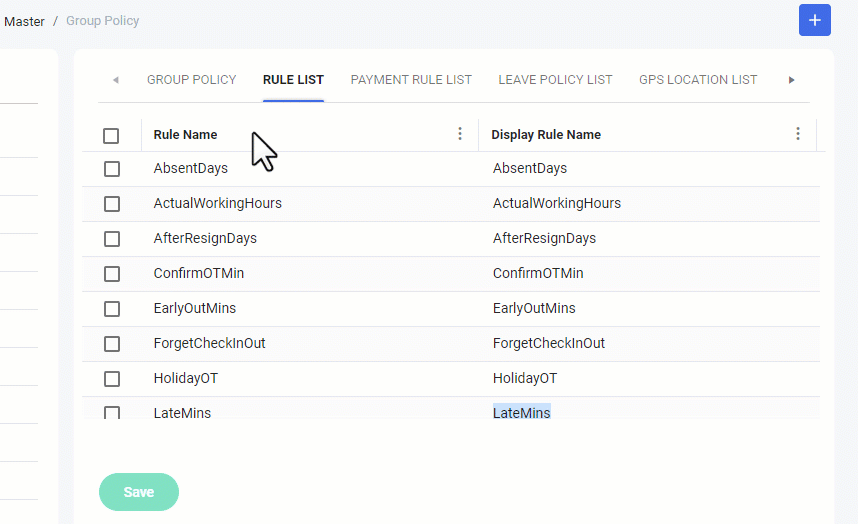
Task: Open the GPS Location List tab
Action: pos(698,80)
